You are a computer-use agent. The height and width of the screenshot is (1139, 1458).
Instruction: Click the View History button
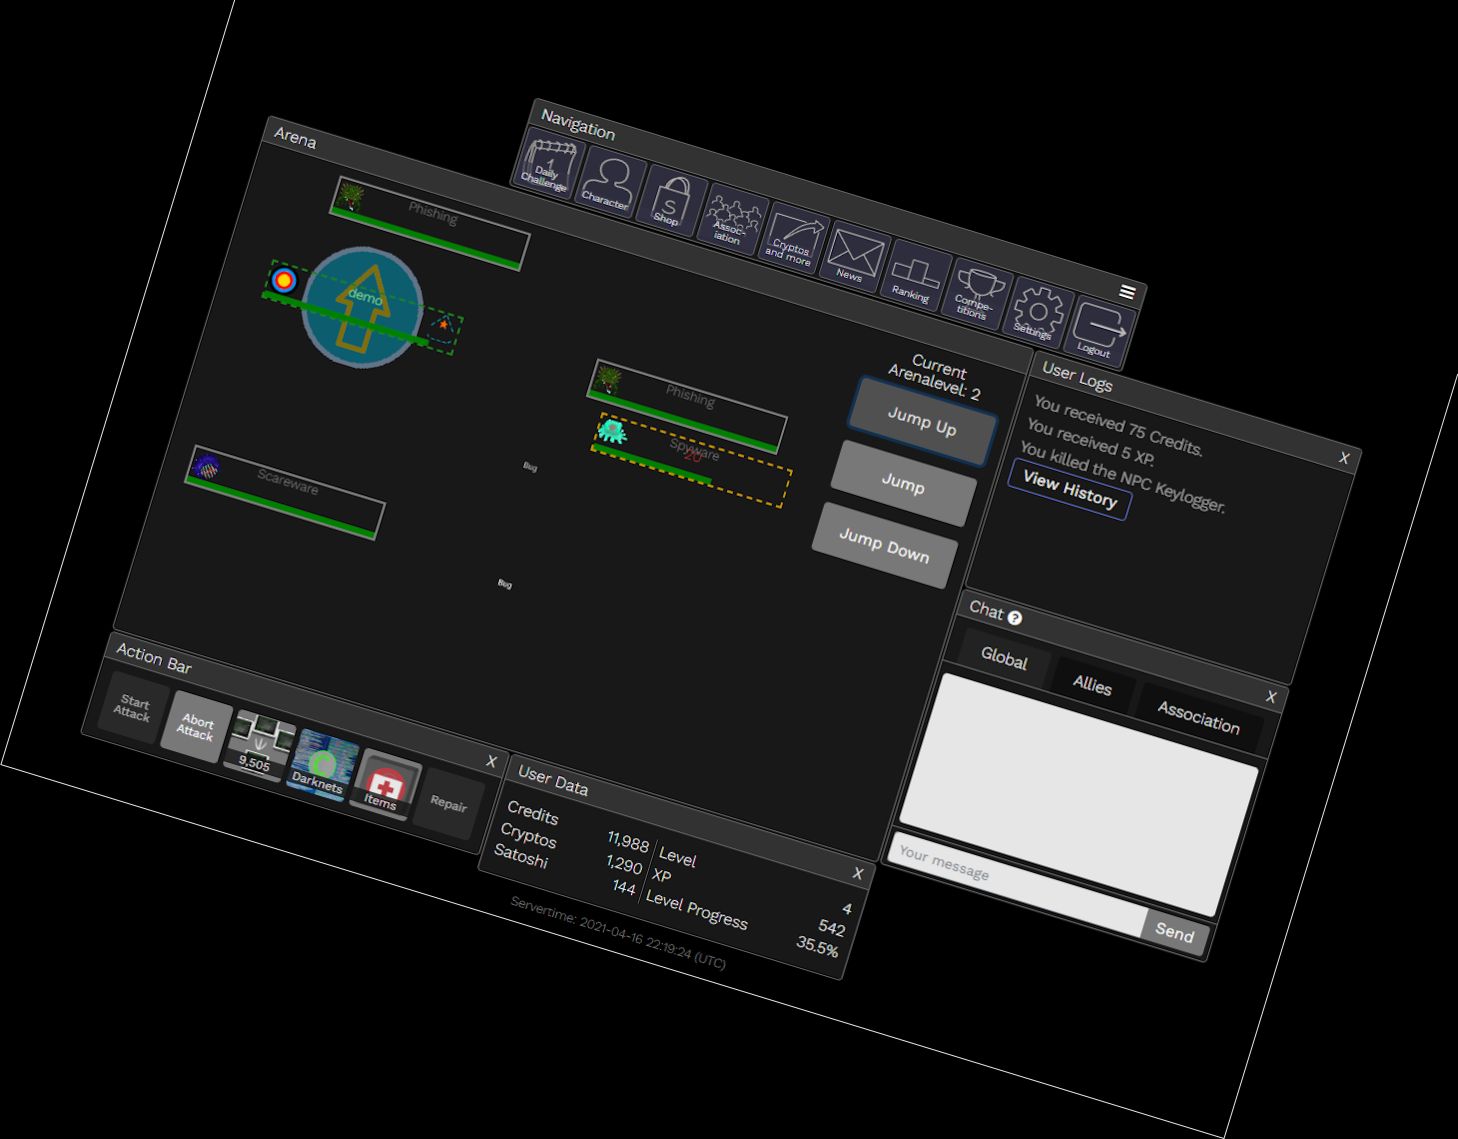(1069, 490)
